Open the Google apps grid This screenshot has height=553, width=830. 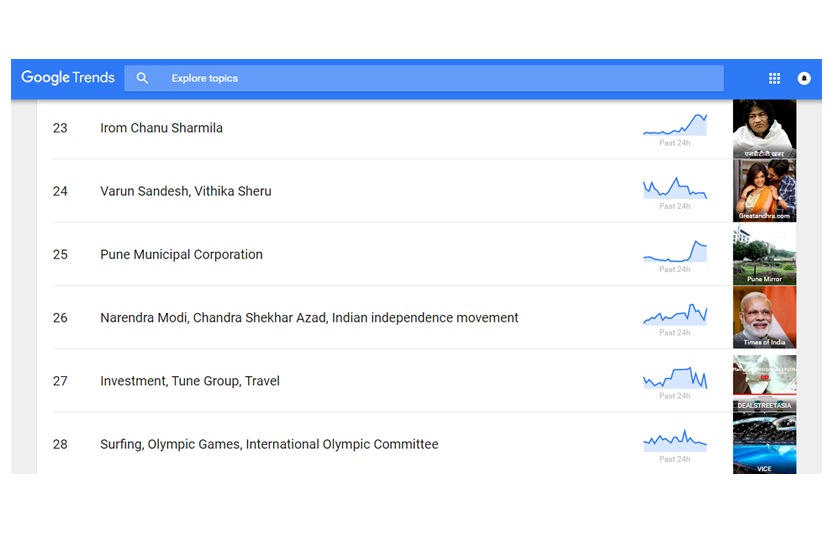774,78
